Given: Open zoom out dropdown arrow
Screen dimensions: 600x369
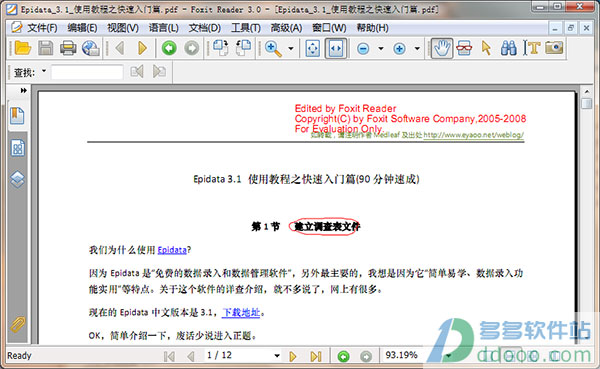Looking at the screenshot, I should coord(381,49).
